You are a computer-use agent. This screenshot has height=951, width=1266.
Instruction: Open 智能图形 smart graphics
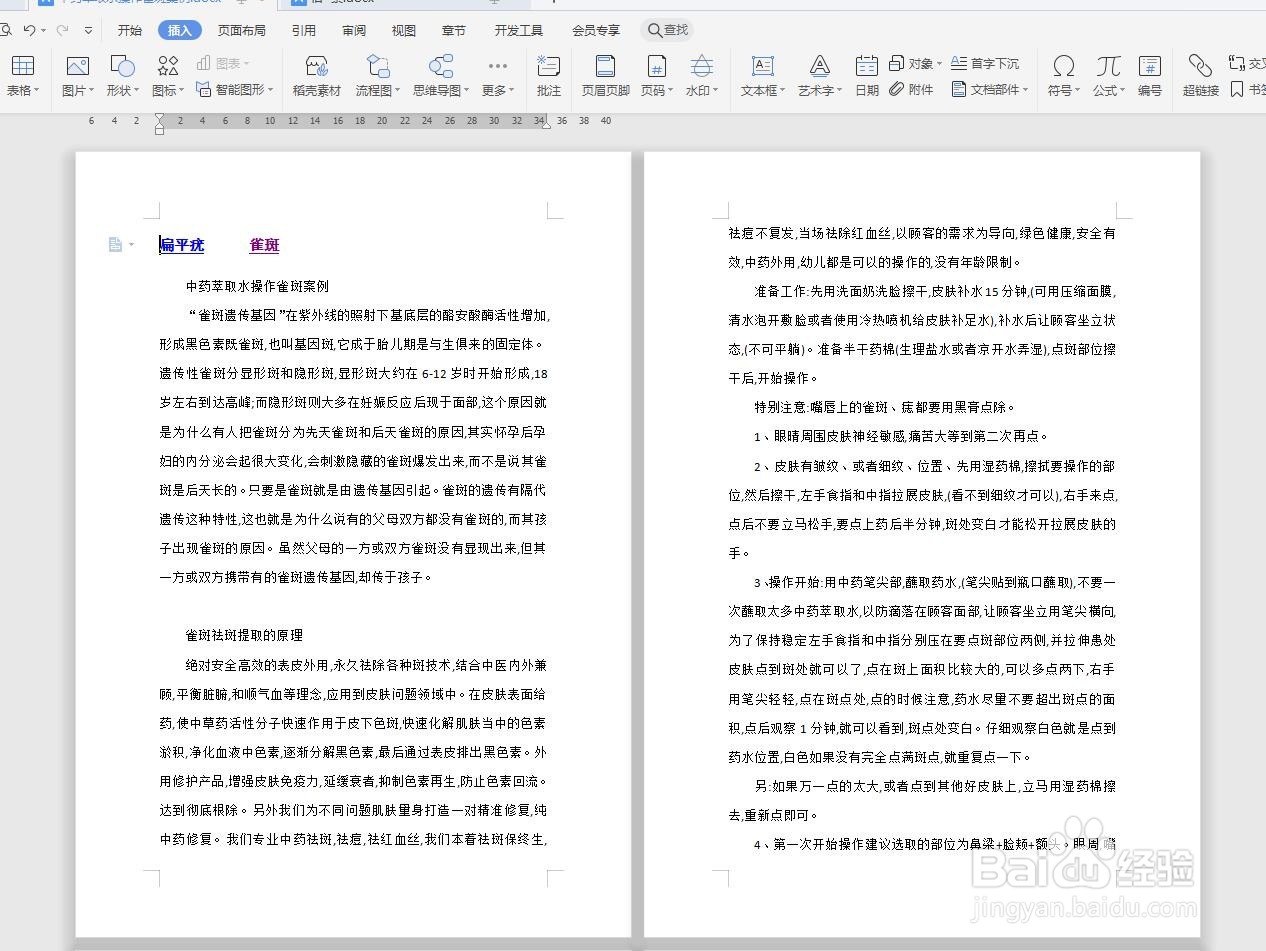coord(234,89)
